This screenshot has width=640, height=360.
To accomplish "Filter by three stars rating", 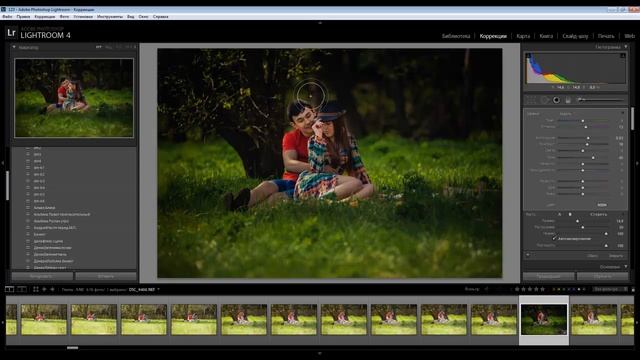I will pos(530,289).
